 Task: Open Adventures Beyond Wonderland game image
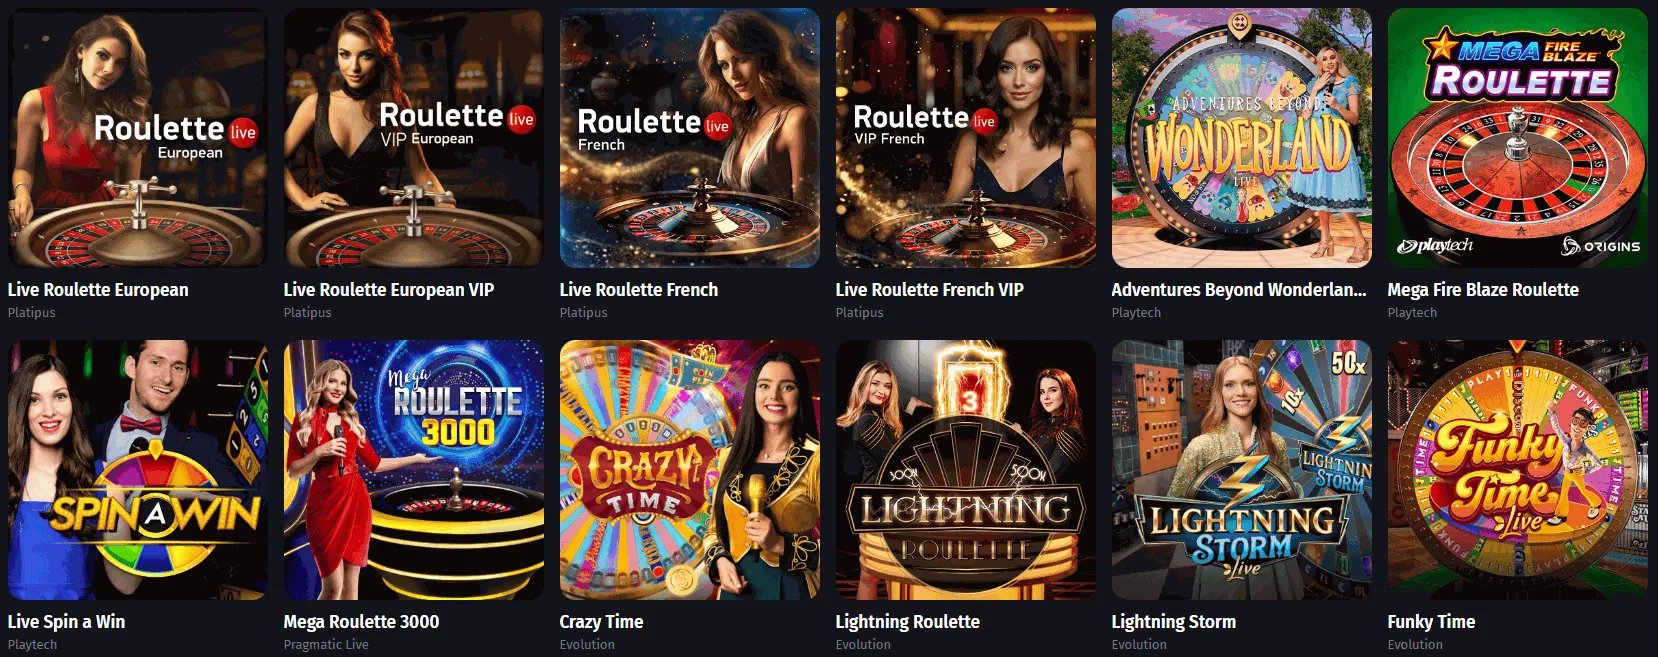coord(1242,138)
